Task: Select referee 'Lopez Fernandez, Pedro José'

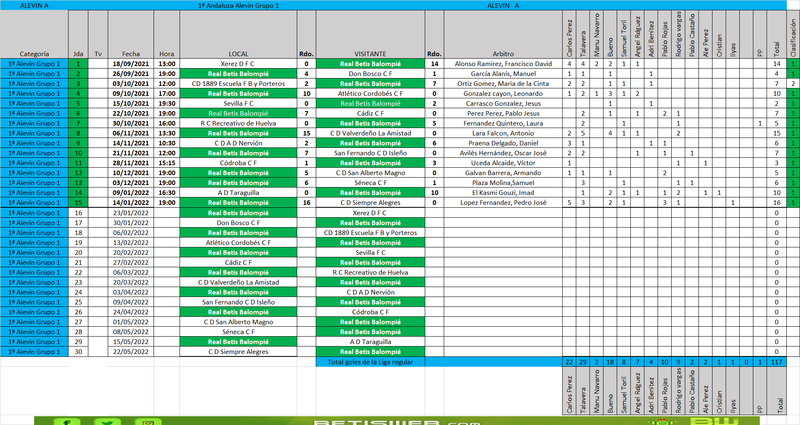Action: 503,203
